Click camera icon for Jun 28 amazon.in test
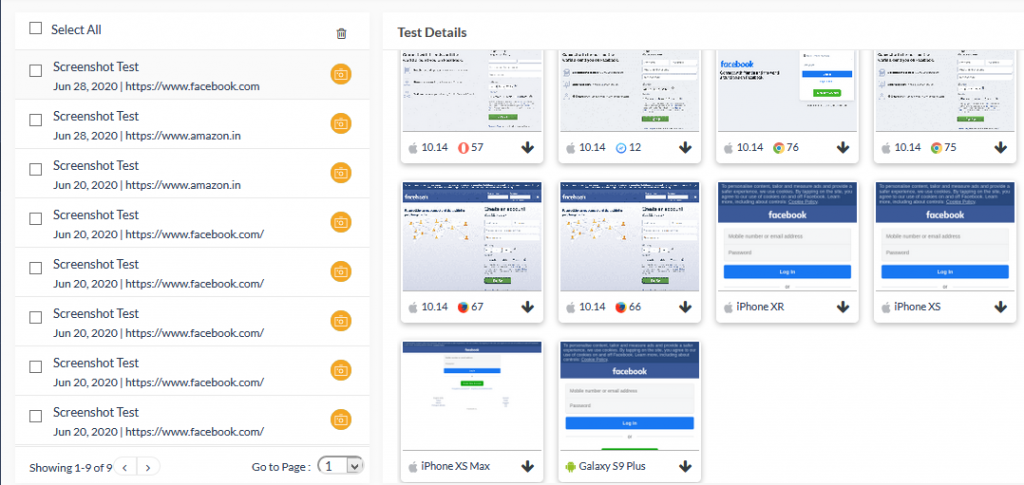The width and height of the screenshot is (1024, 485). 341,123
